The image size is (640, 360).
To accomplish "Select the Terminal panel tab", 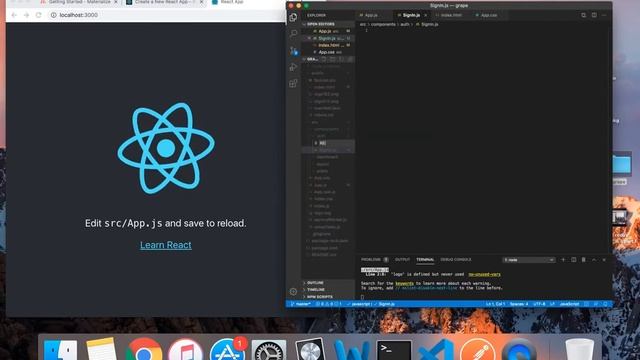I will [x=425, y=260].
